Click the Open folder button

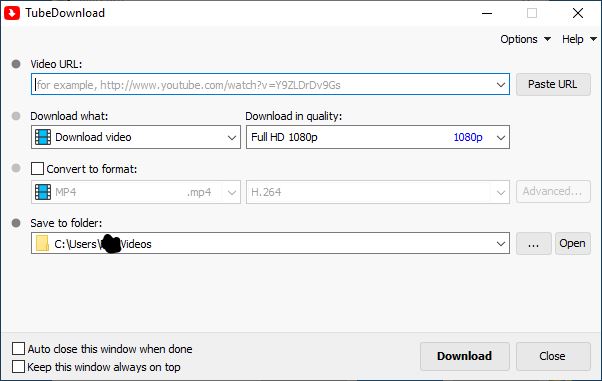572,244
